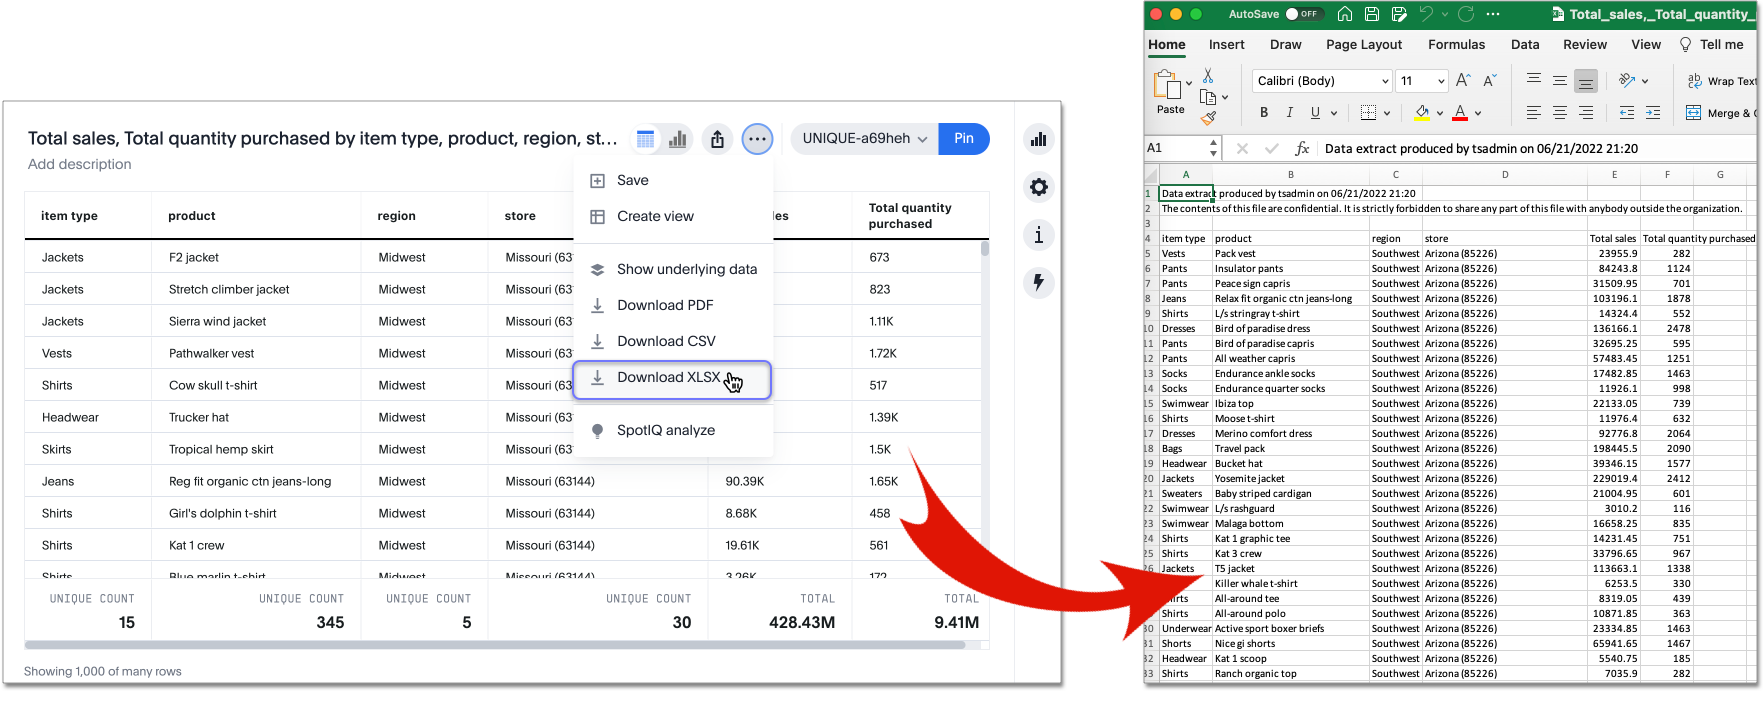Click the Excel save icon in title bar
The image size is (1764, 702).
pyautogui.click(x=1372, y=14)
